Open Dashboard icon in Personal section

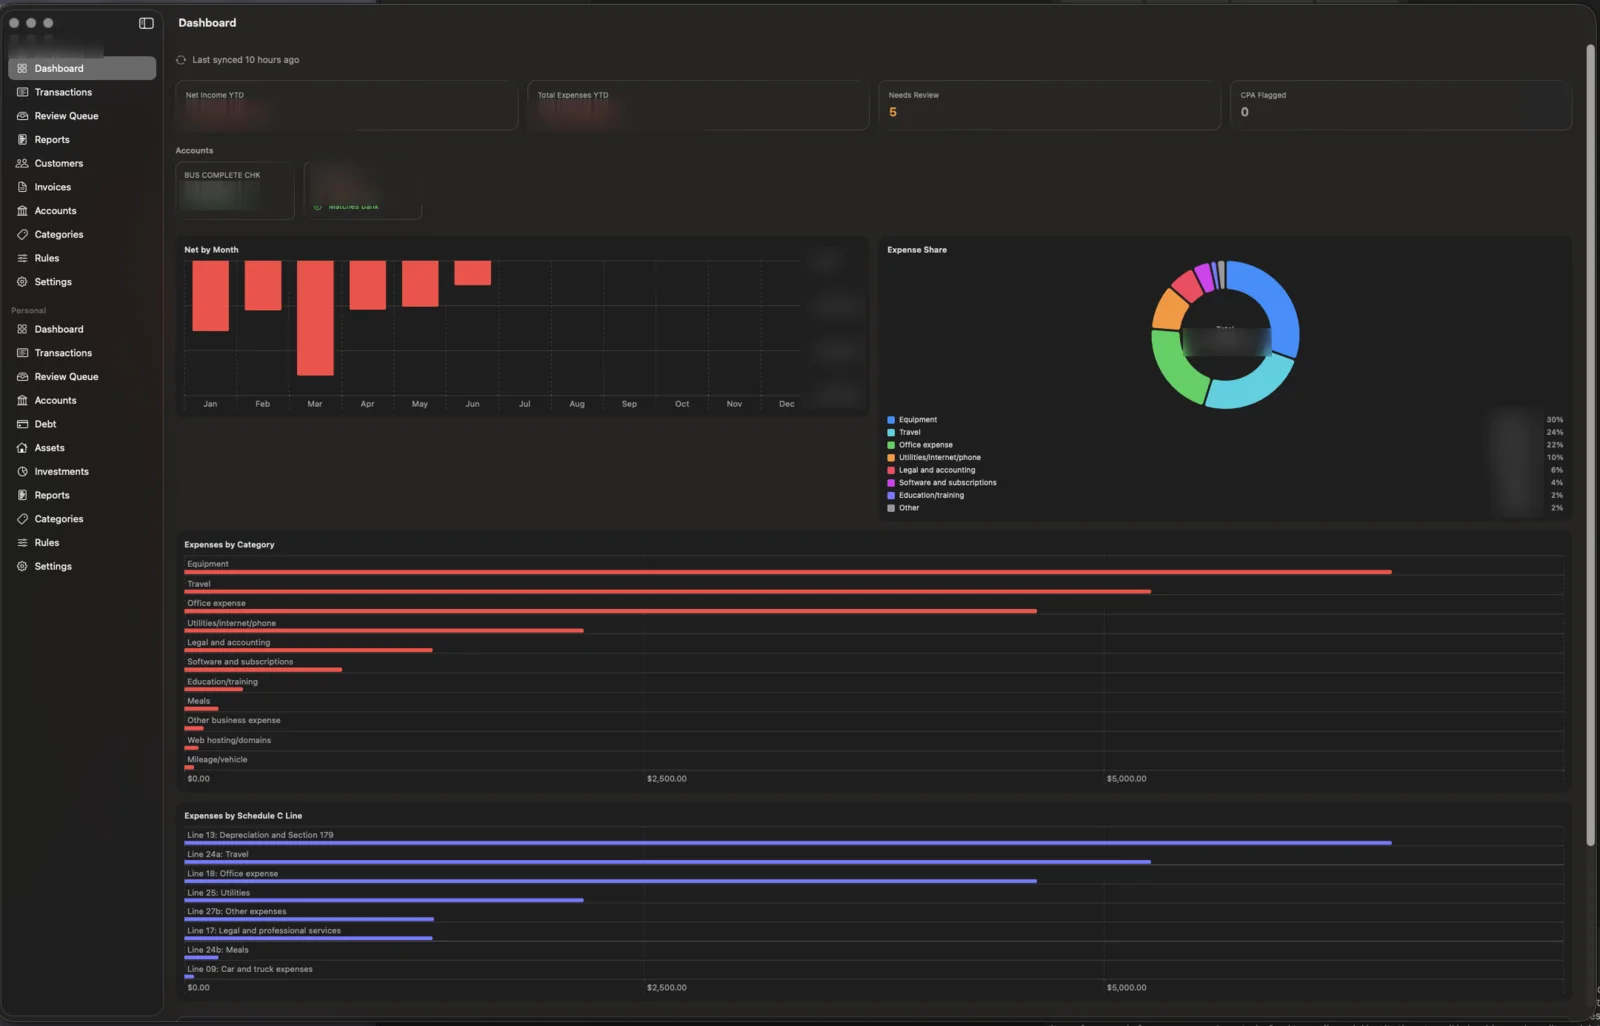22,329
